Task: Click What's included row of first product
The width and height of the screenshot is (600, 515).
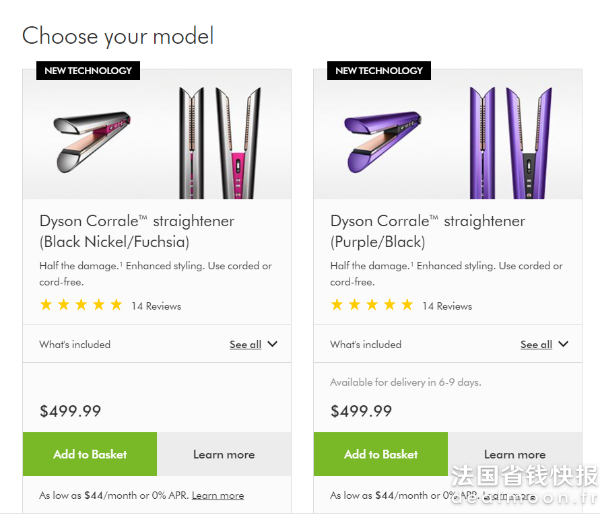Action: [x=157, y=344]
